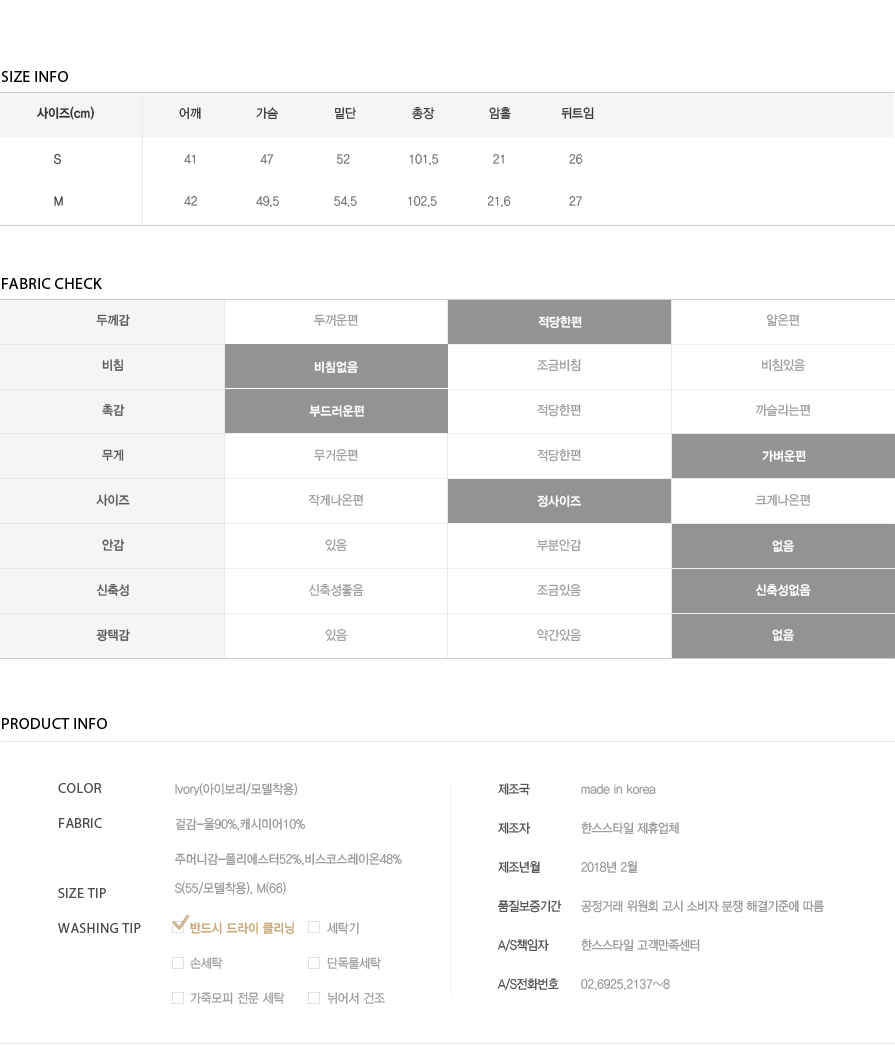The height and width of the screenshot is (1050, 895).
Task: Click 없음 in the 광택감 row
Action: 783,635
